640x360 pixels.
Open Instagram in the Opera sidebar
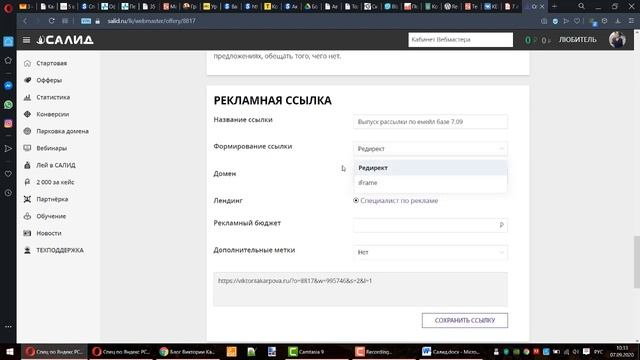pos(8,124)
